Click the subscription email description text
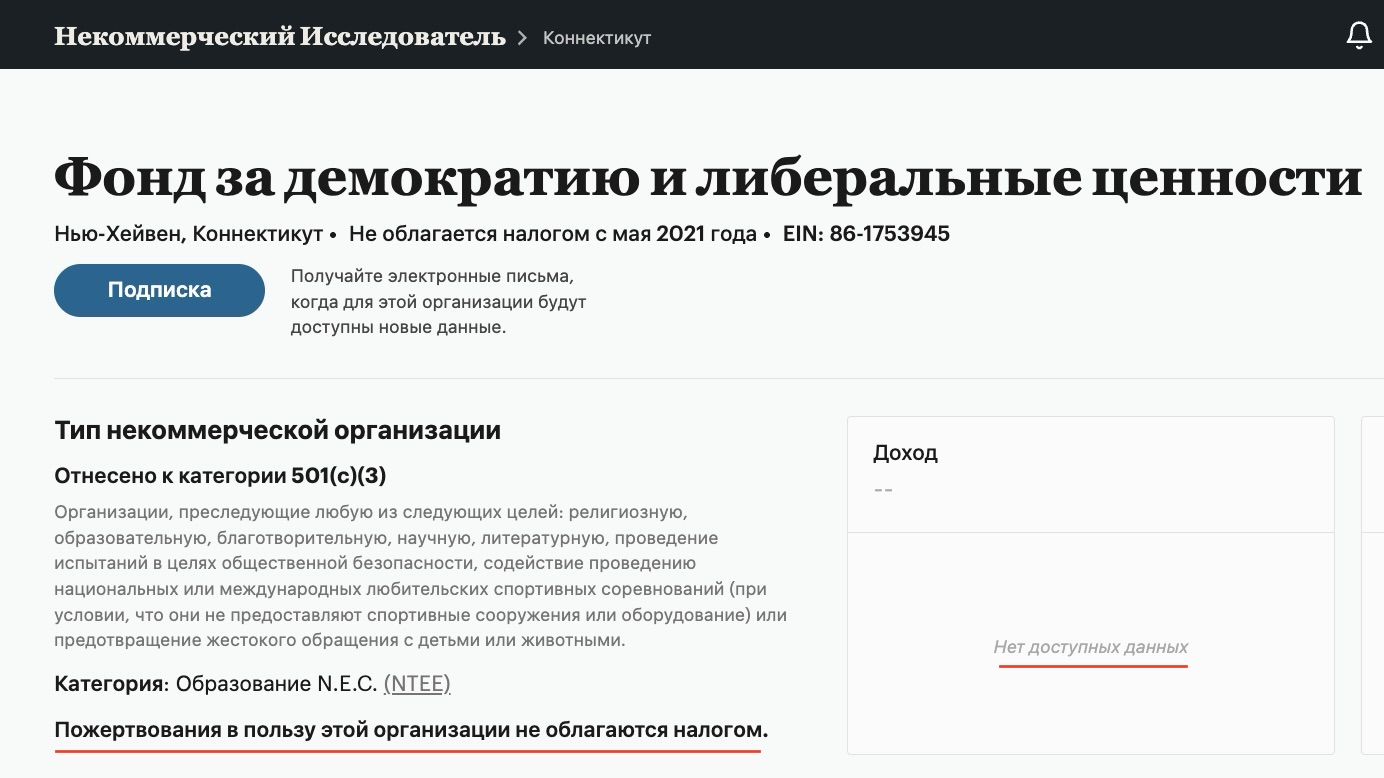The width and height of the screenshot is (1384, 778). [439, 301]
